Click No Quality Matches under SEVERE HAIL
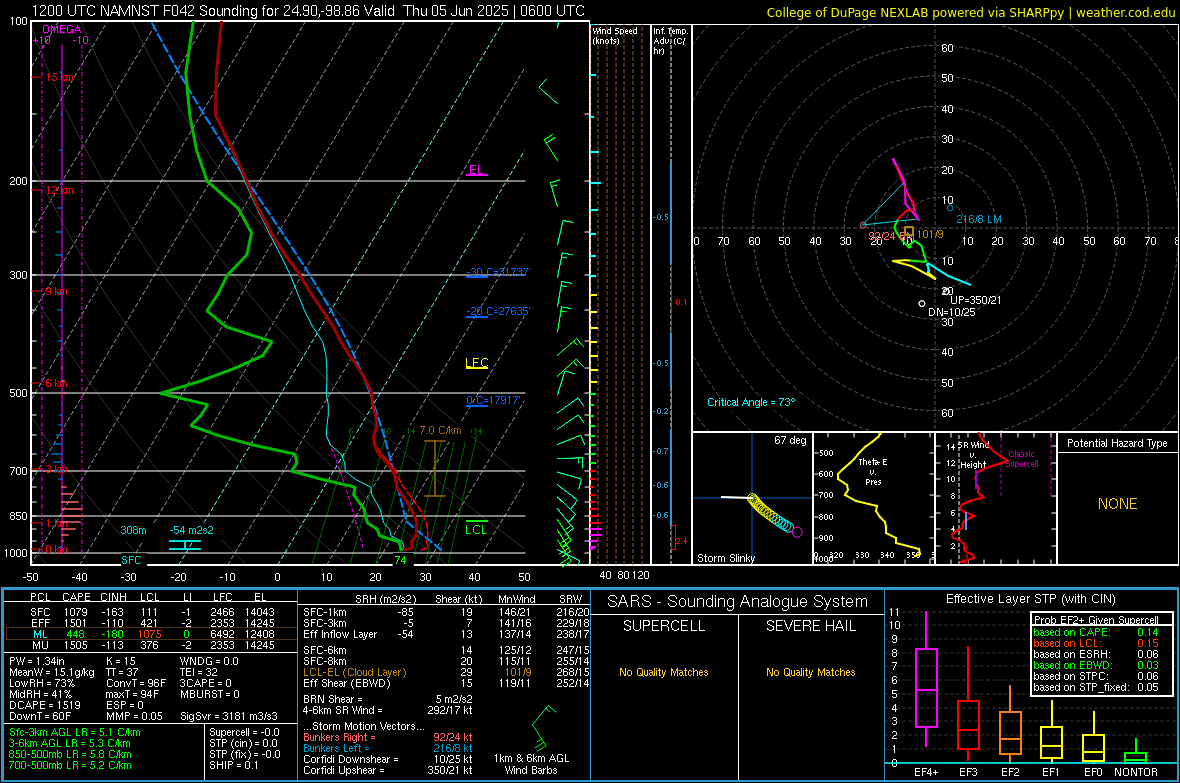Image resolution: width=1180 pixels, height=783 pixels. pyautogui.click(x=810, y=672)
